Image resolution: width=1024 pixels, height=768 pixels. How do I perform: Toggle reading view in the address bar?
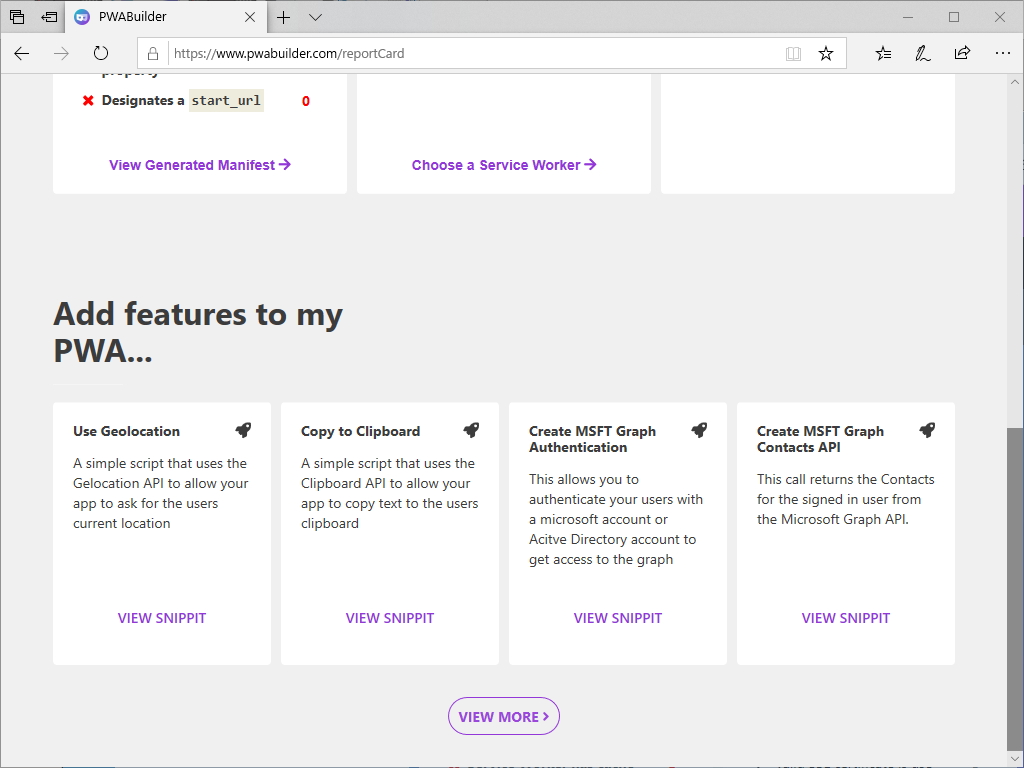[x=793, y=53]
